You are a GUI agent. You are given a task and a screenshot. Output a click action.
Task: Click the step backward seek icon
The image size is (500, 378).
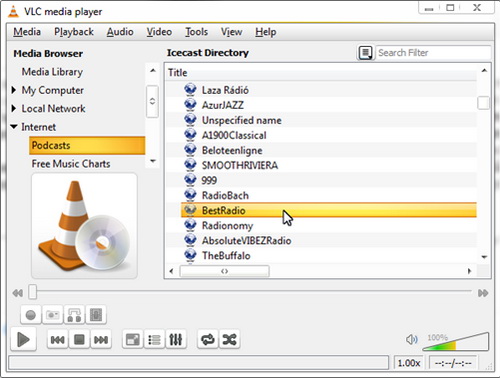click(17, 293)
